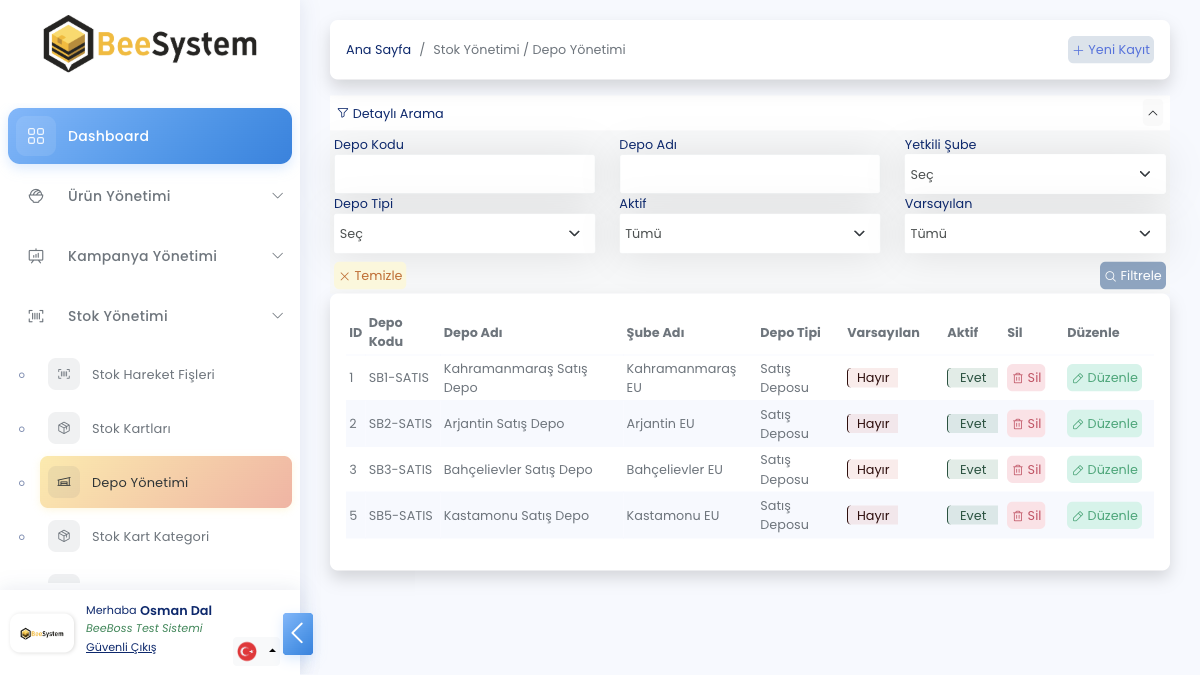This screenshot has height=675, width=1200.
Task: Click the BeeSystem logo in sidebar
Action: tap(150, 44)
